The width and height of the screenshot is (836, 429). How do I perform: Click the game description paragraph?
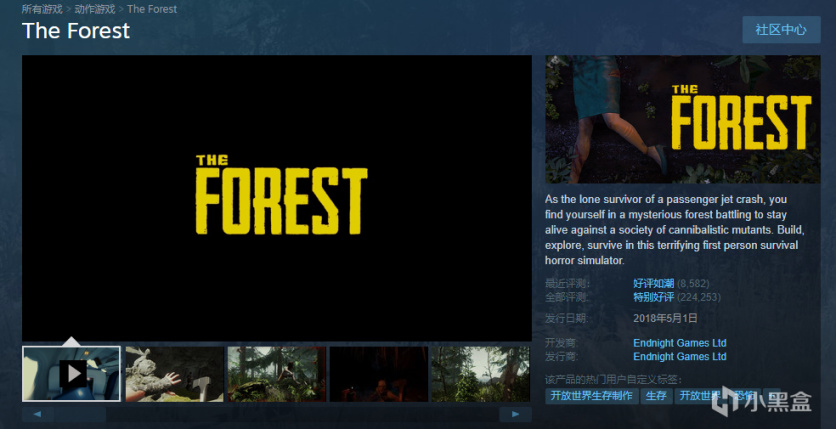(x=675, y=230)
